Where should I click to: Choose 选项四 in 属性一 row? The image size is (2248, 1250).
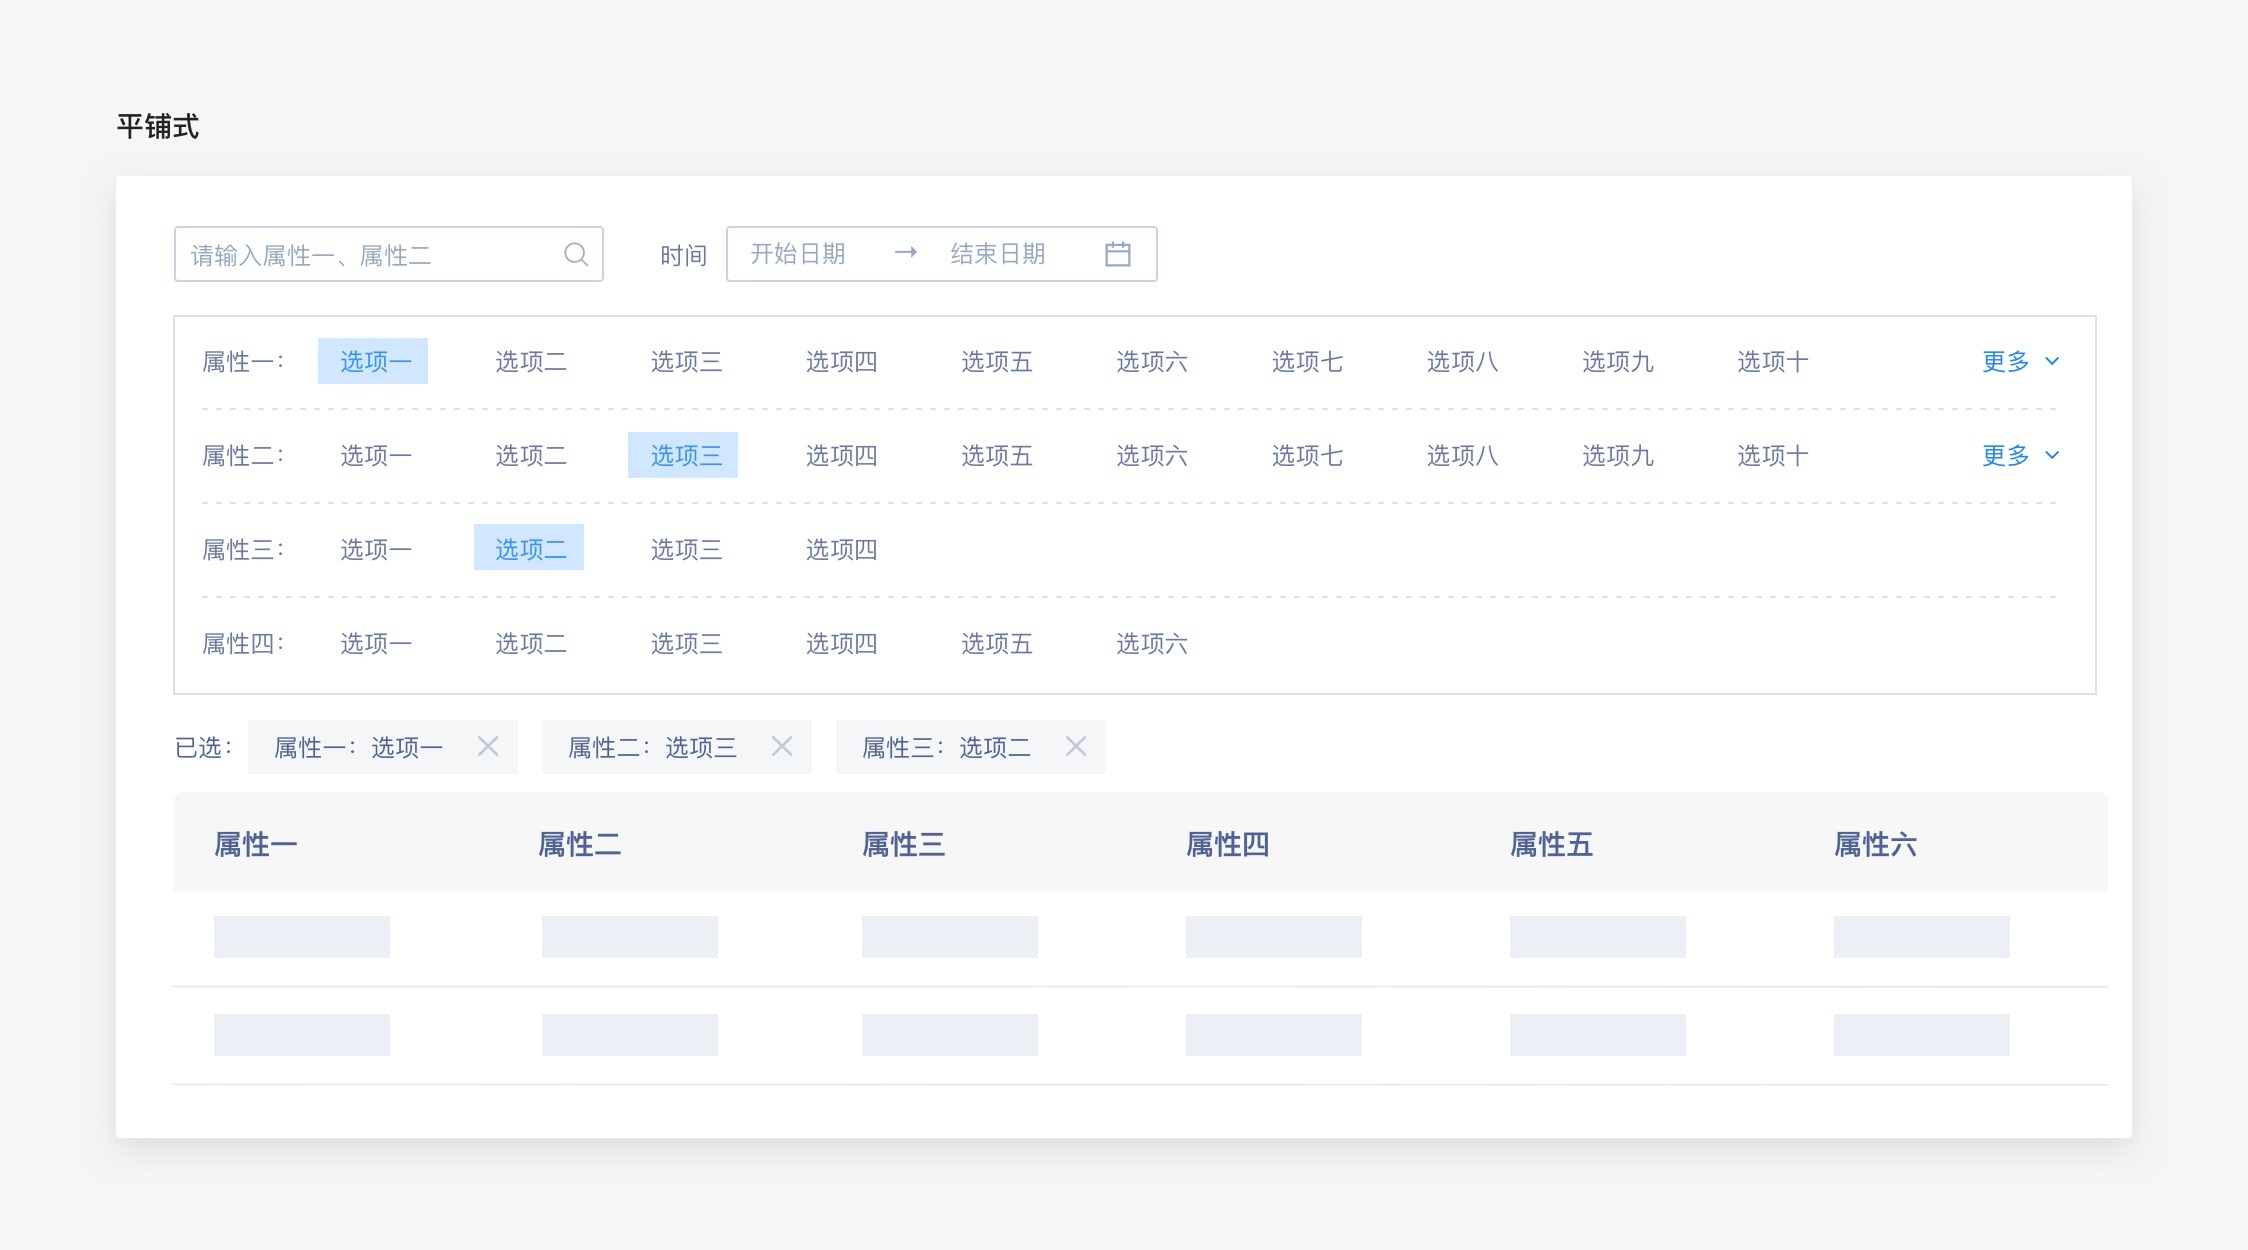point(842,361)
